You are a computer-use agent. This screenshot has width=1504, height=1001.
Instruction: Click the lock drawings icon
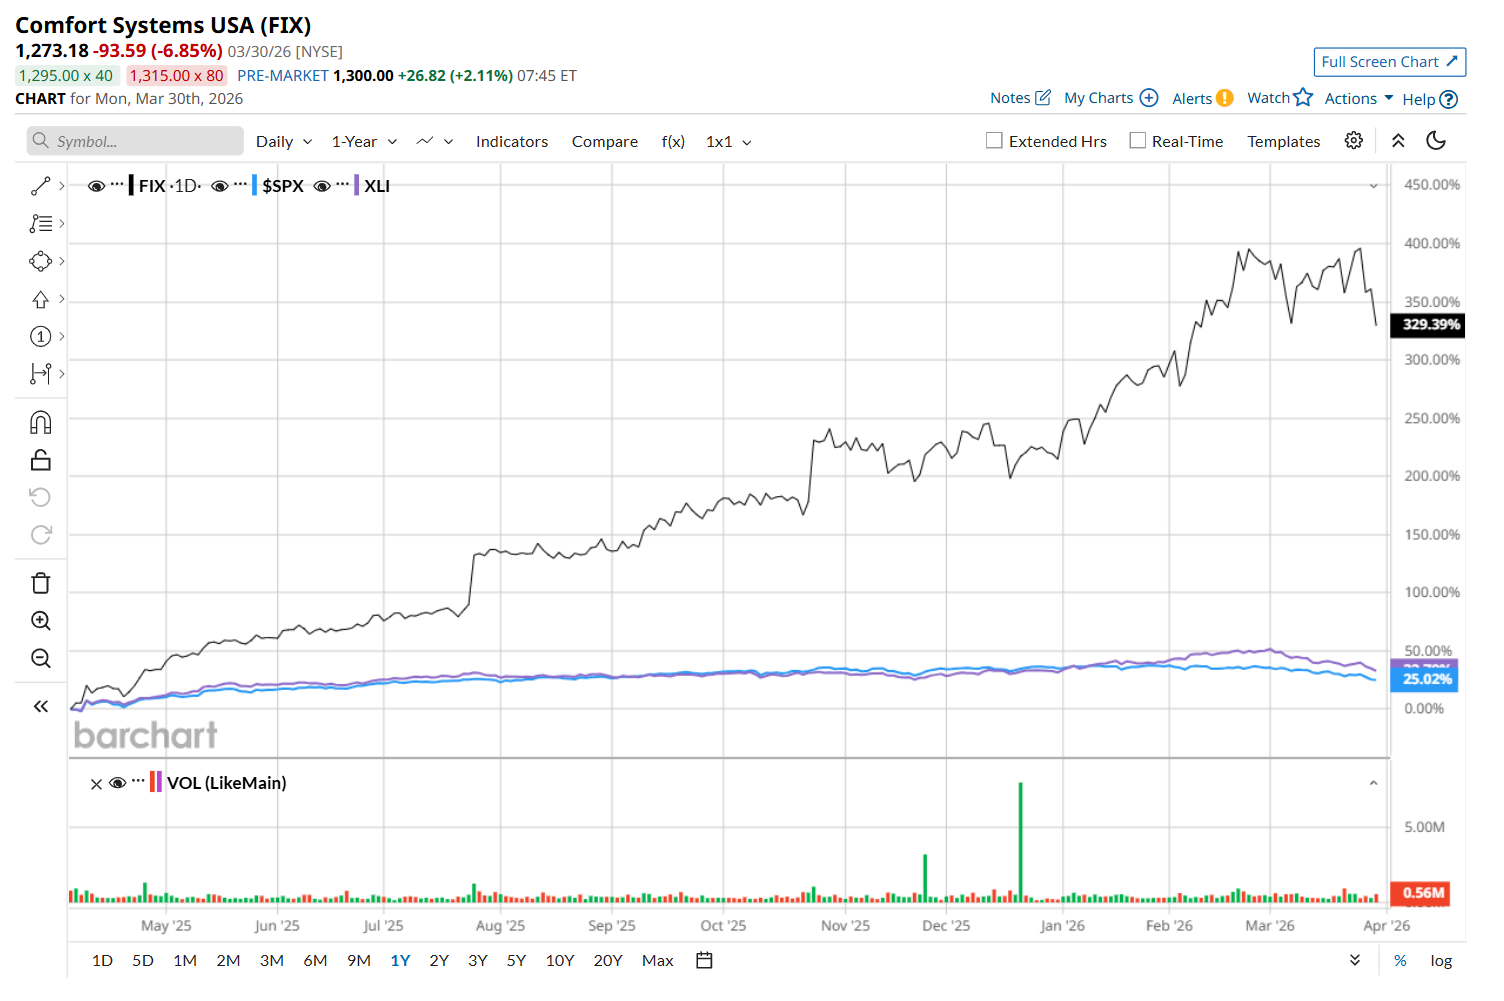click(41, 460)
